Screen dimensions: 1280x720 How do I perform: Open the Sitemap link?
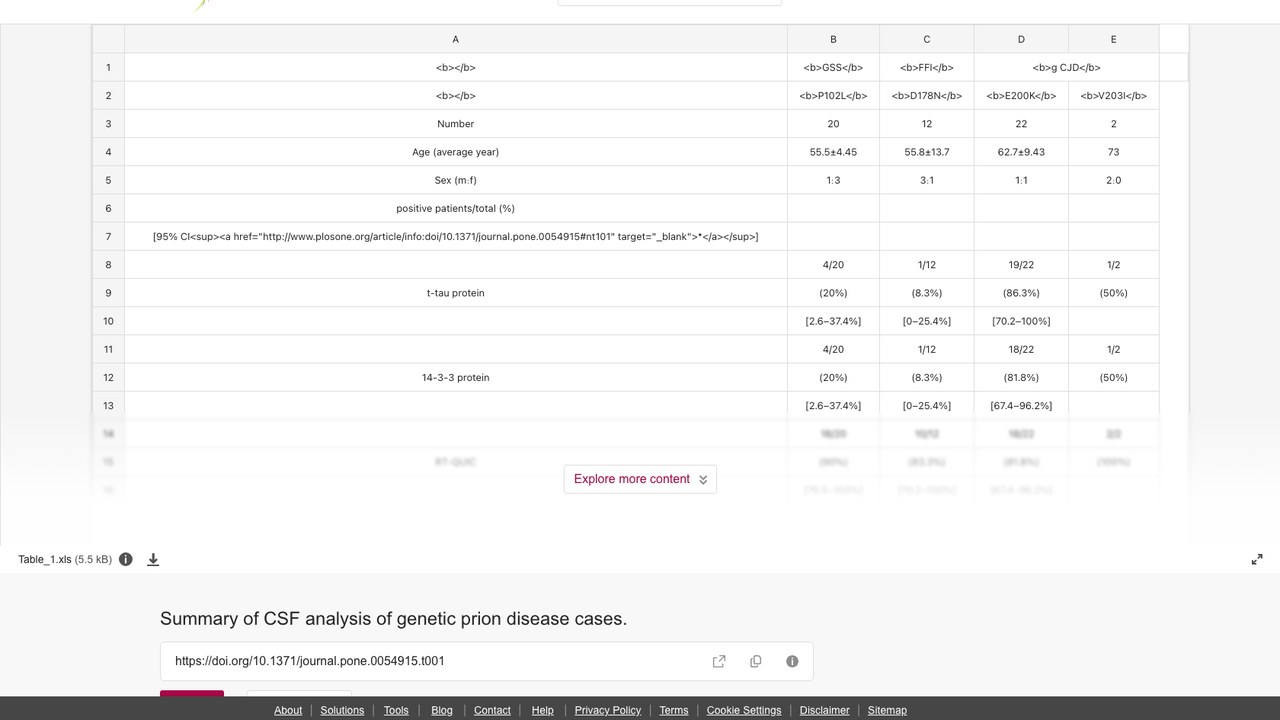pos(887,710)
